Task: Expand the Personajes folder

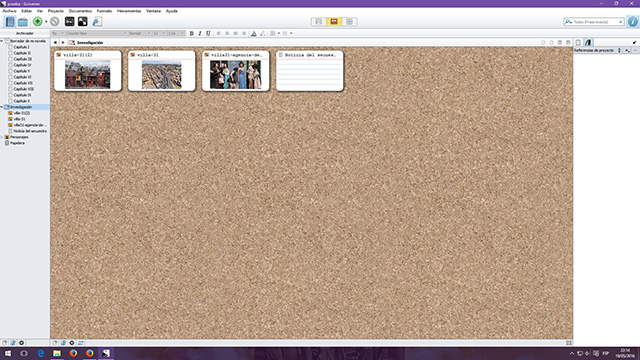Action: tap(2, 137)
